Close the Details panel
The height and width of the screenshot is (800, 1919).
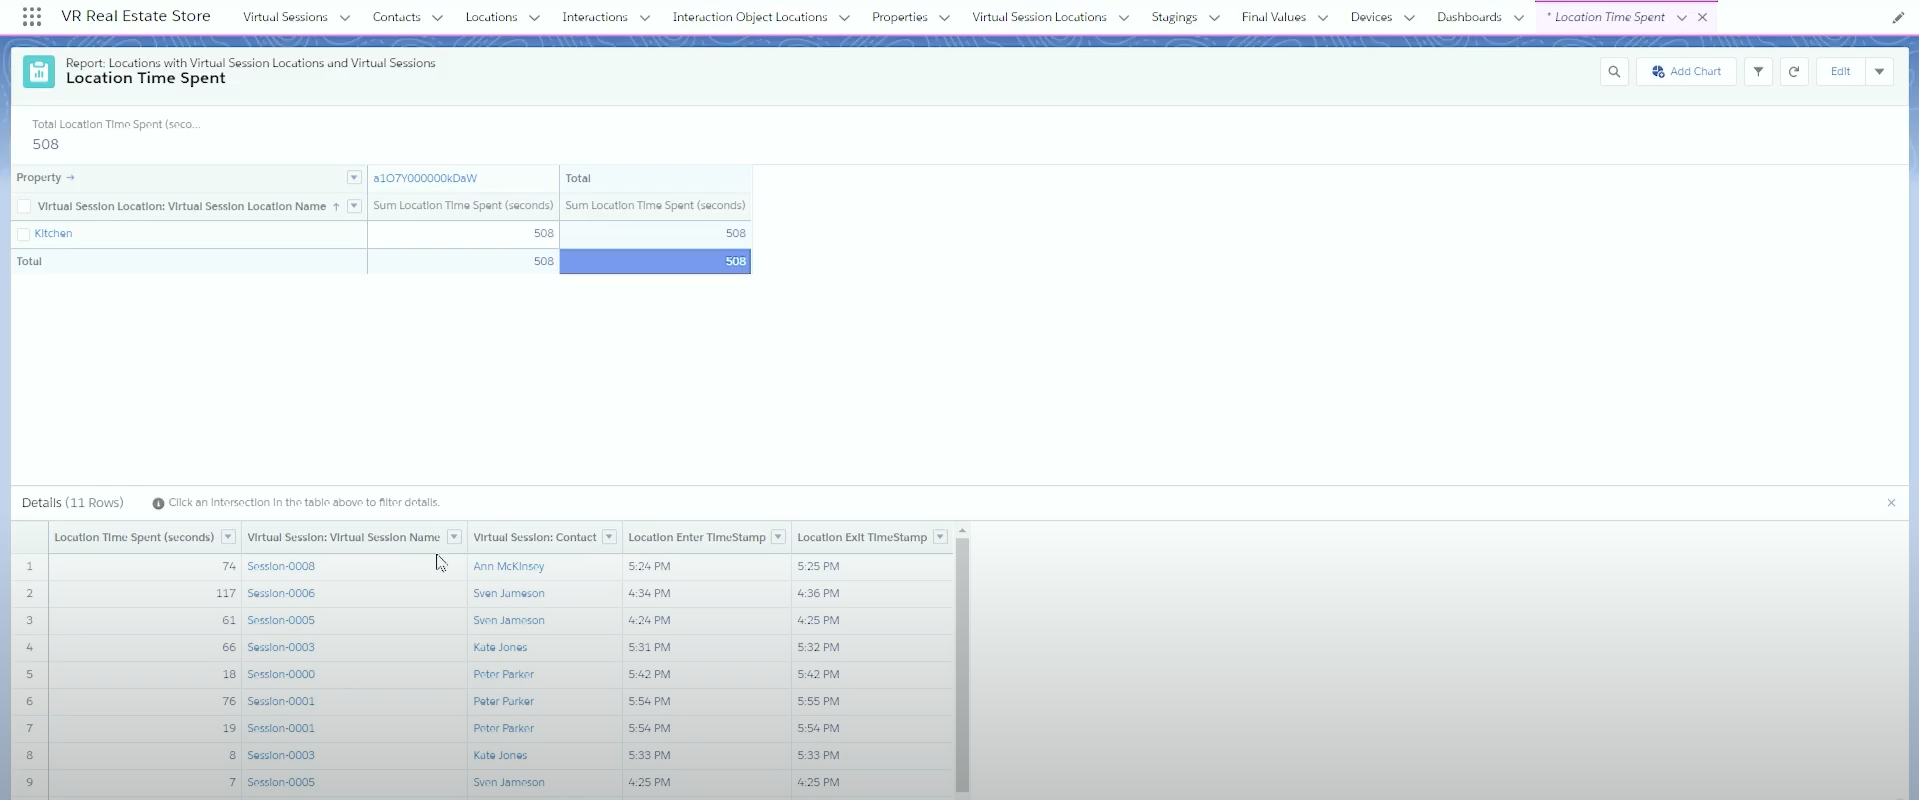[x=1891, y=503]
